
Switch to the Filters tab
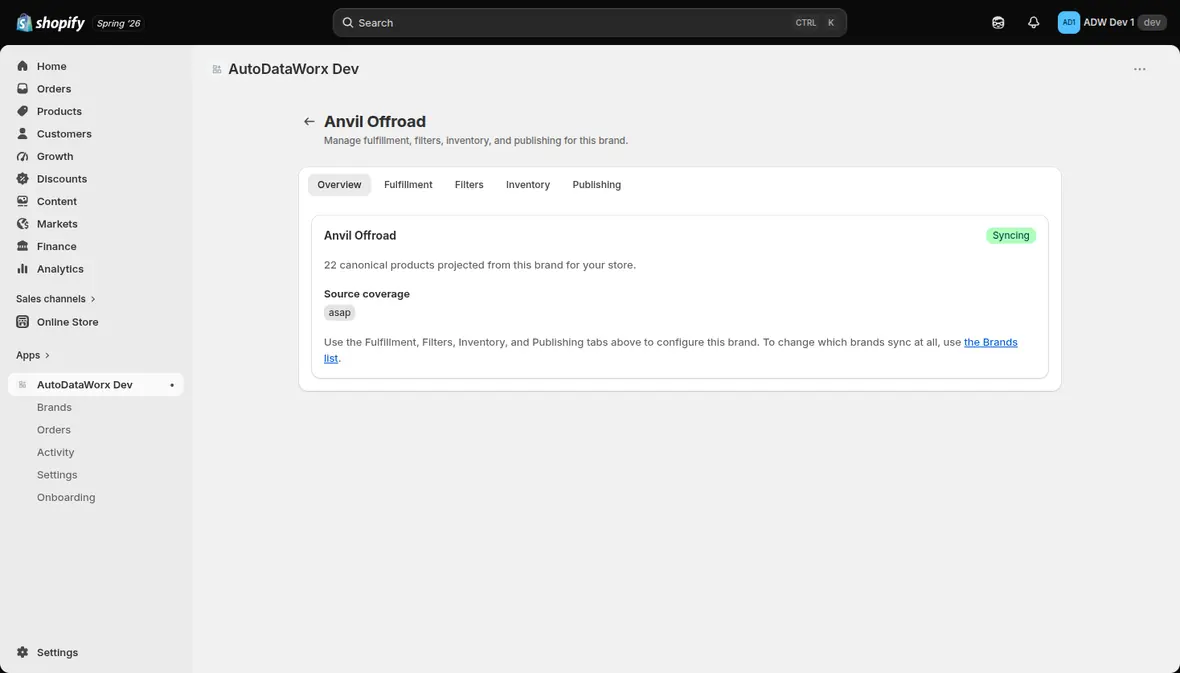point(469,184)
